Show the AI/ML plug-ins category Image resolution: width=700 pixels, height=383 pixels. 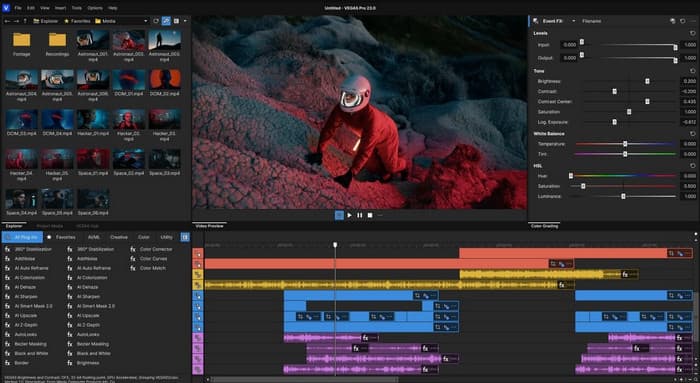pos(94,237)
